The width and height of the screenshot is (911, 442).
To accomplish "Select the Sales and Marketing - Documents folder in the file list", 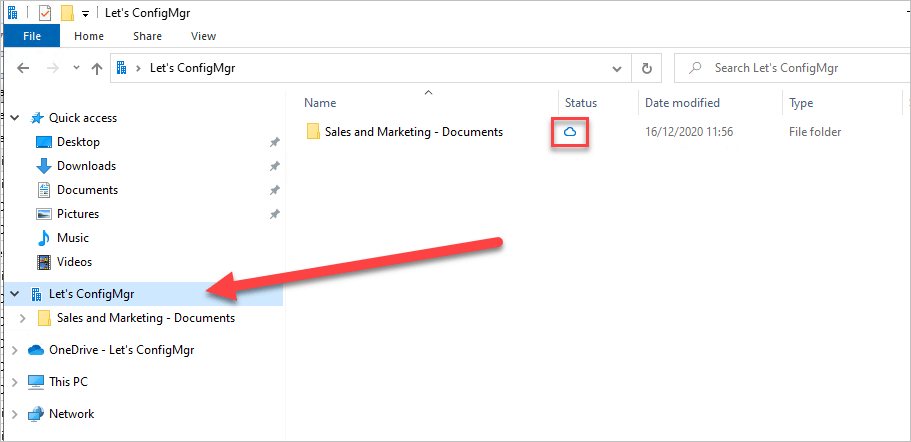I will 414,132.
